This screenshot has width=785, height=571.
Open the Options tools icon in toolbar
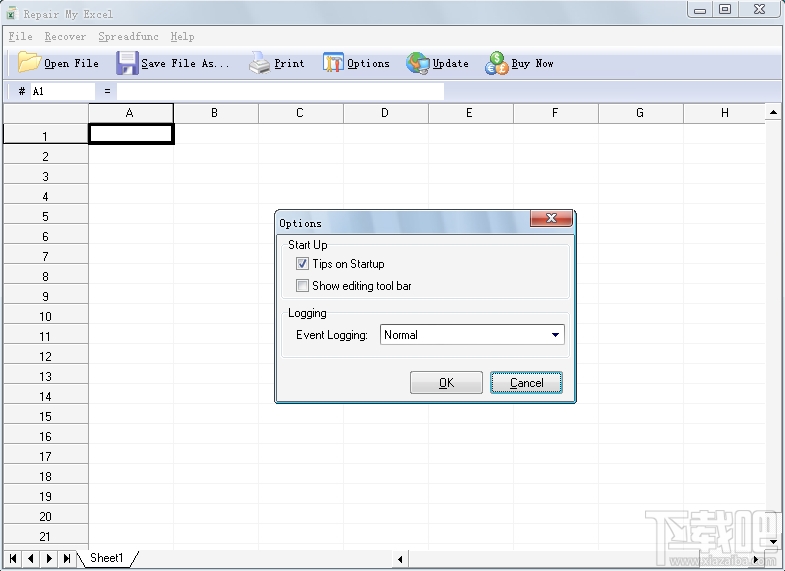[333, 63]
